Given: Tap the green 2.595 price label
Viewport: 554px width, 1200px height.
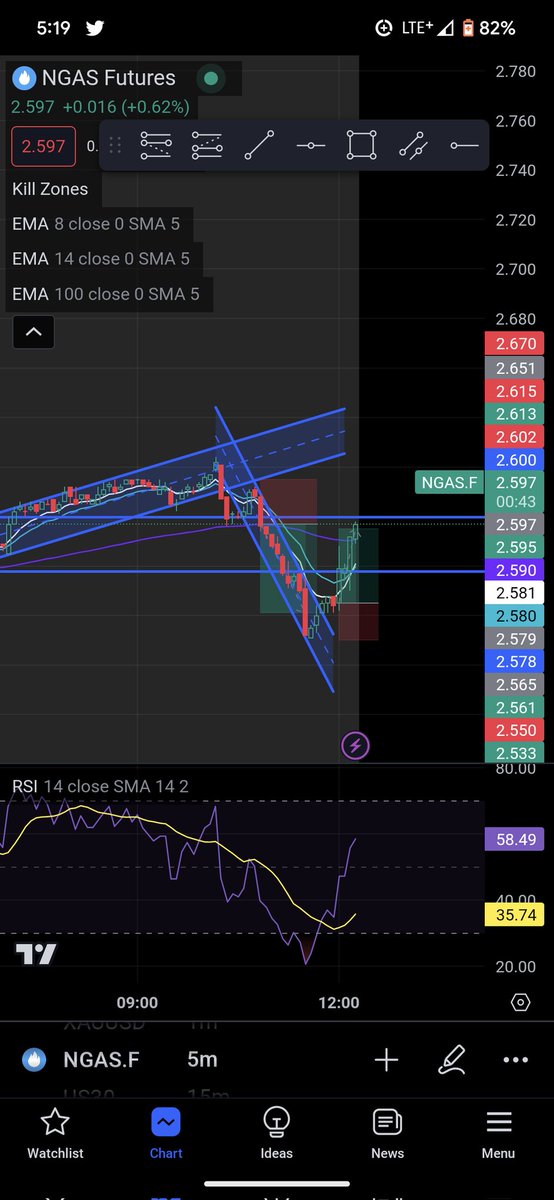Looking at the screenshot, I should point(516,547).
